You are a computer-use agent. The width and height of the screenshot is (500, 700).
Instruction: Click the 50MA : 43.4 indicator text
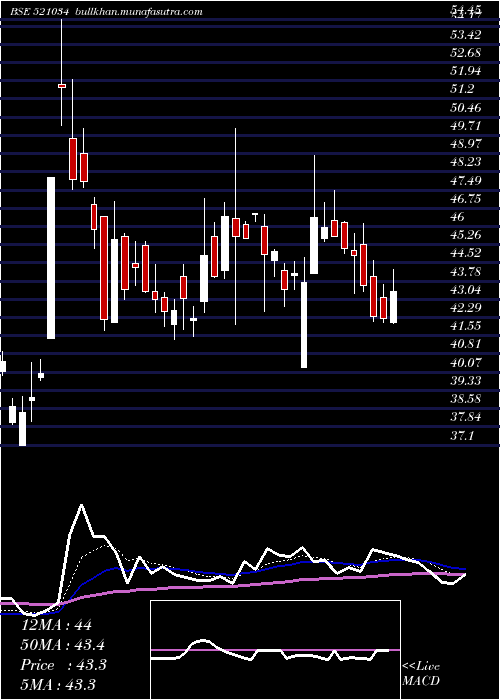click(64, 645)
